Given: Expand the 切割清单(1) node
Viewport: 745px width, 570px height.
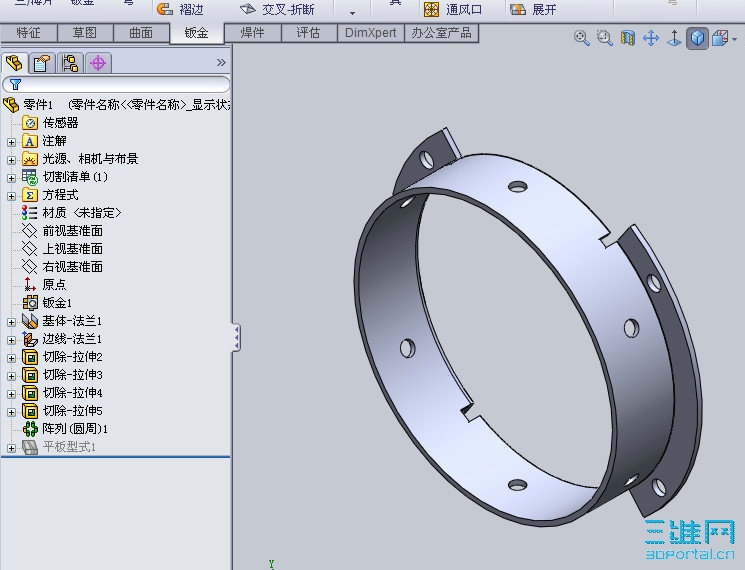Looking at the screenshot, I should [11, 178].
